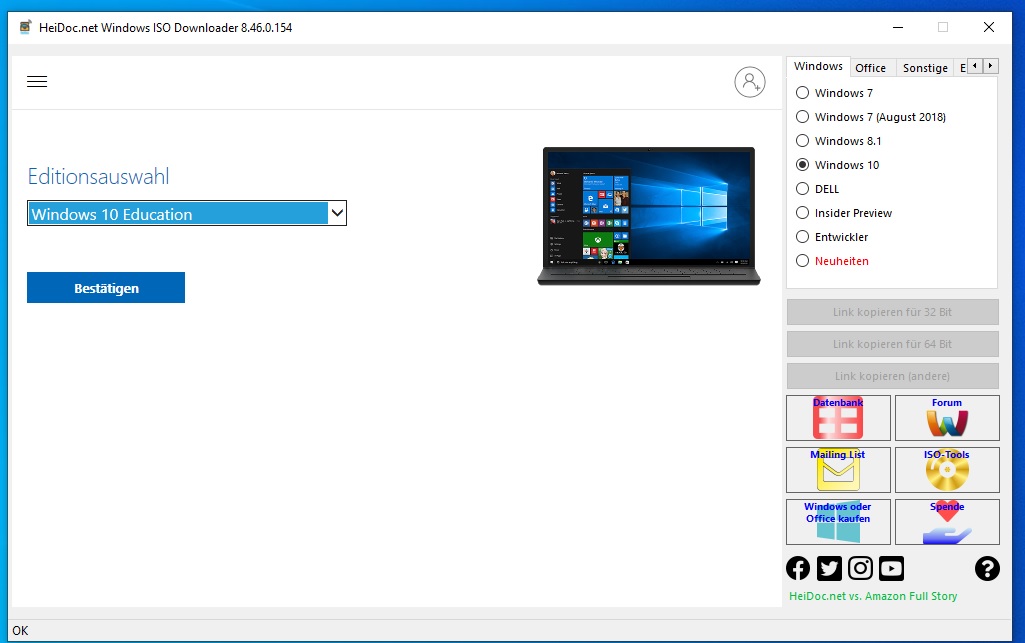Click the Windows 10 laptop image
The height and width of the screenshot is (643, 1025).
pyautogui.click(x=648, y=216)
